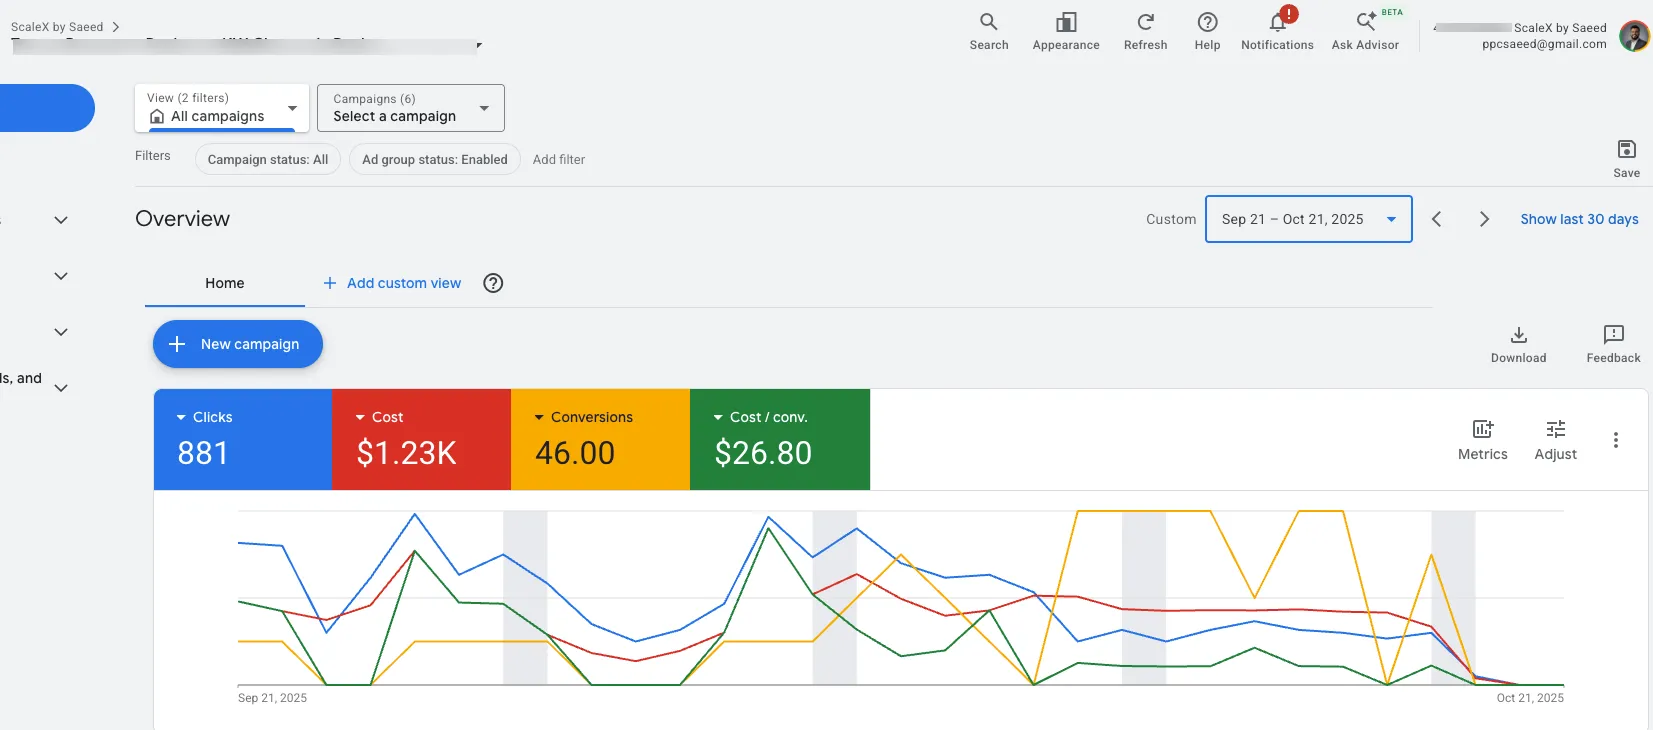This screenshot has height=730, width=1653.
Task: Open the Help menu
Action: pyautogui.click(x=1207, y=31)
